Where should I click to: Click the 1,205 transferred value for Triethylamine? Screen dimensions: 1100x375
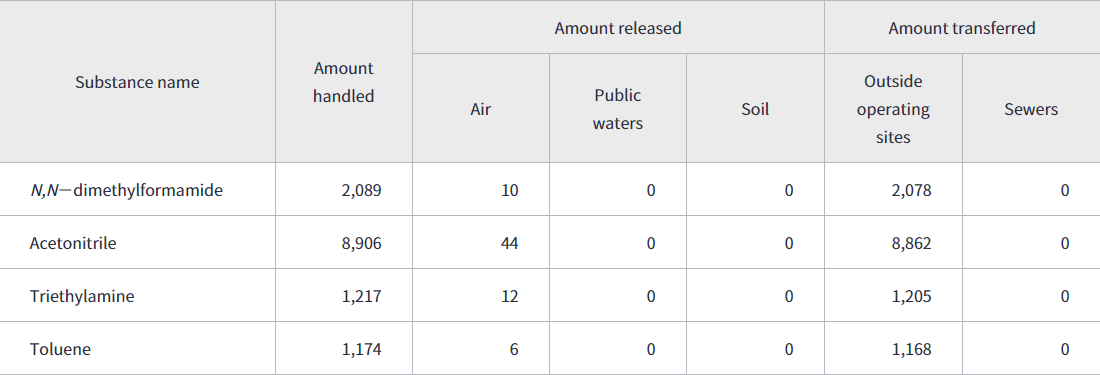coord(912,296)
